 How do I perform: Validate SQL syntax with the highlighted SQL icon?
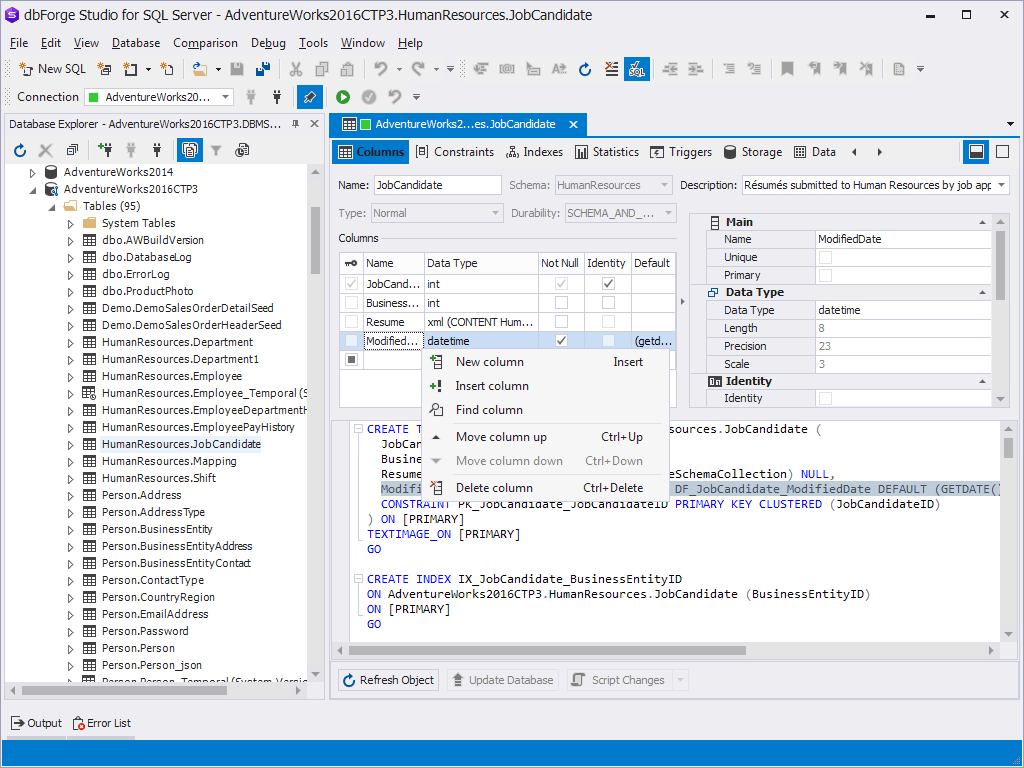click(637, 68)
